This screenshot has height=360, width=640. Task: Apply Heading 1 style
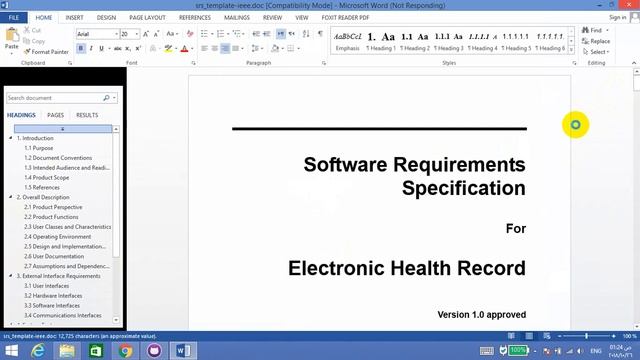click(381, 41)
